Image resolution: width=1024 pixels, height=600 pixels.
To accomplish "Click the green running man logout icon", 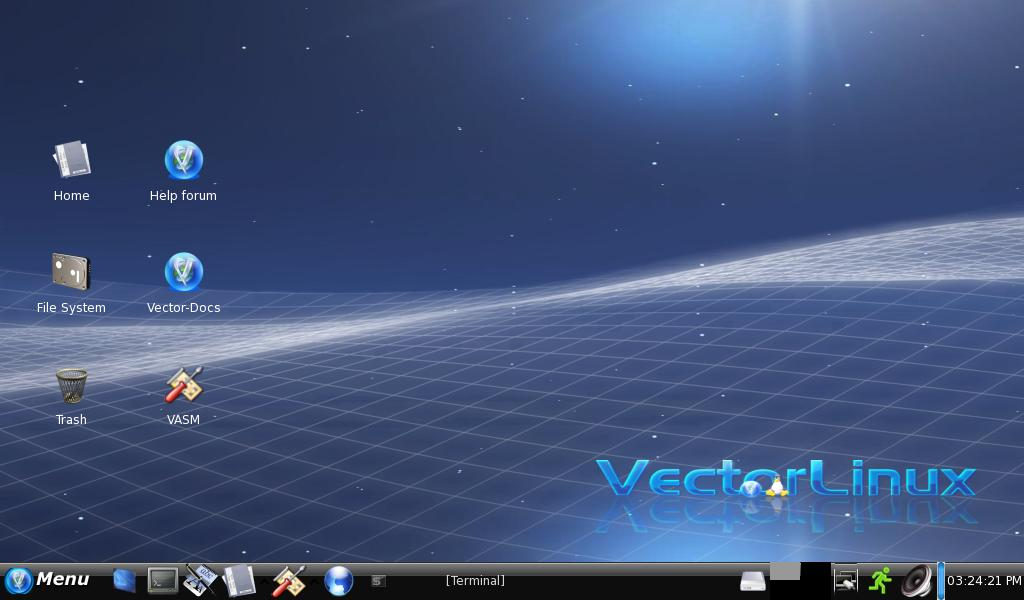I will 880,580.
